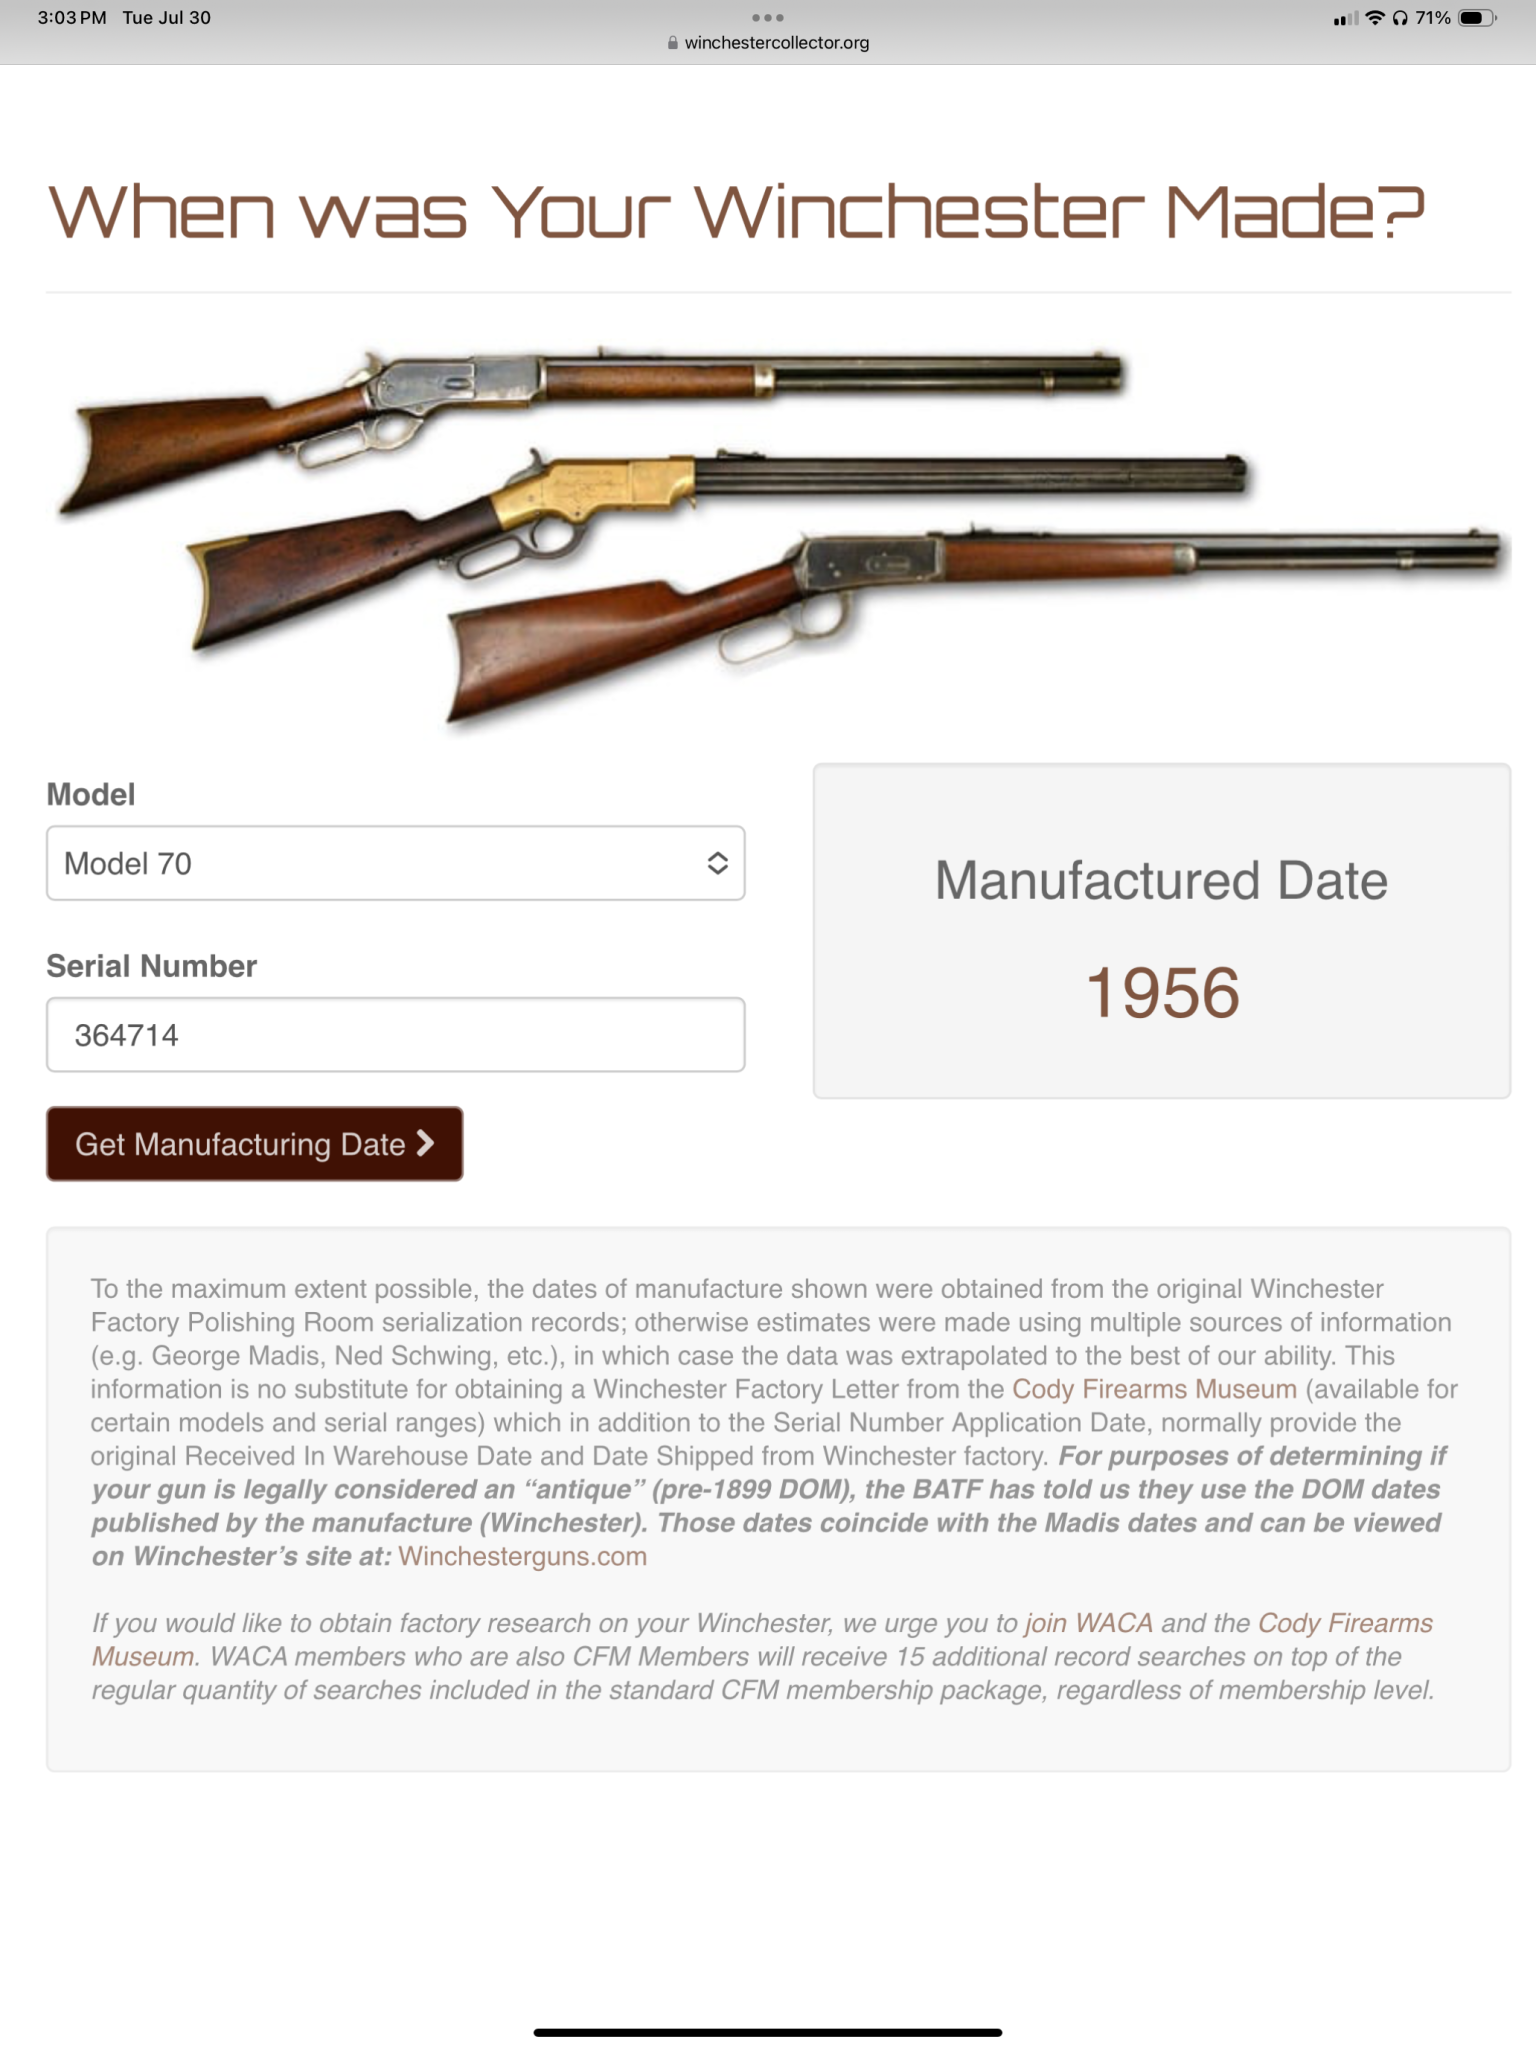Tap the home indicator bar
This screenshot has width=1536, height=2048.
(x=767, y=2032)
